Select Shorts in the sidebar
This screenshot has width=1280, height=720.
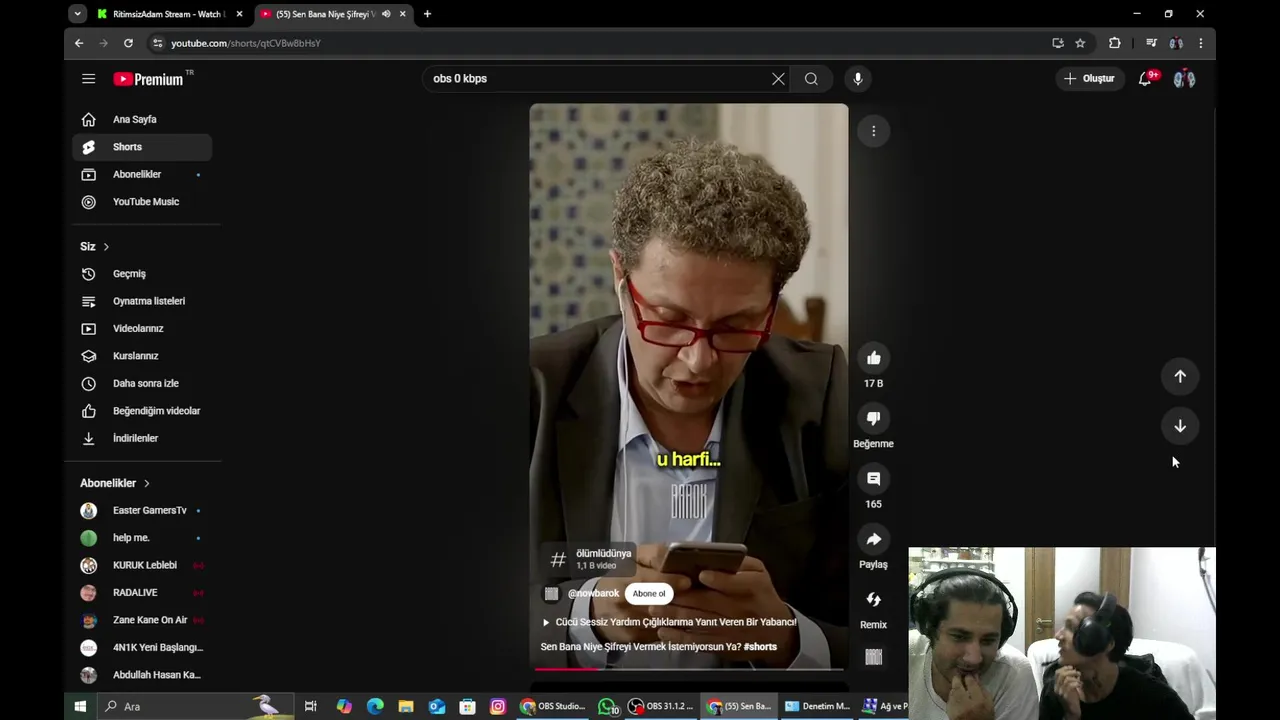point(142,147)
